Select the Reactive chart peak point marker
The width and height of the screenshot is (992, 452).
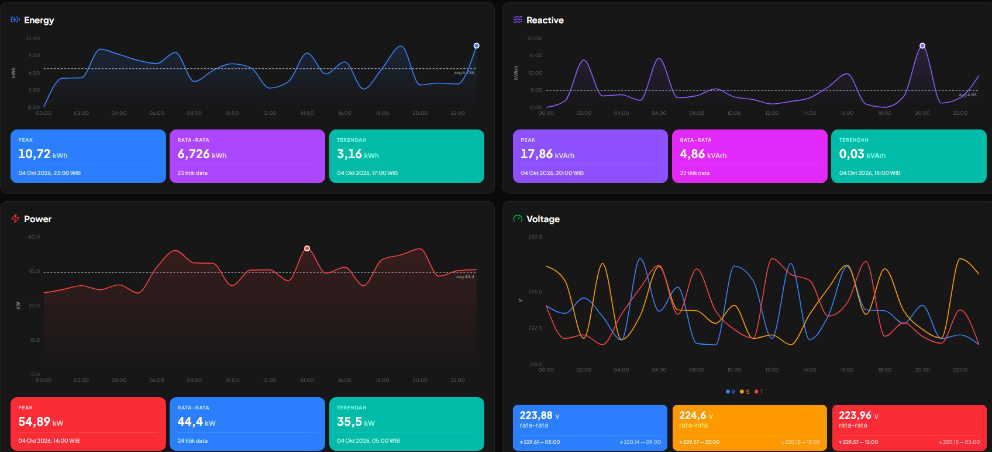tap(922, 46)
